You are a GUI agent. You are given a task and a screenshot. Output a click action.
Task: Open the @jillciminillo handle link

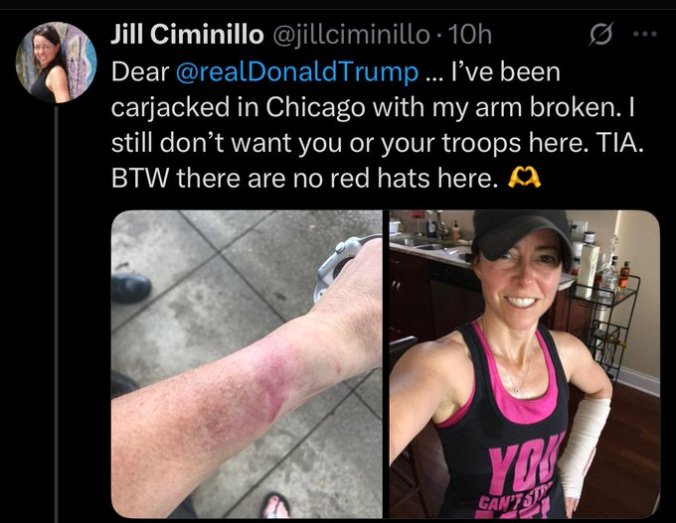point(349,35)
